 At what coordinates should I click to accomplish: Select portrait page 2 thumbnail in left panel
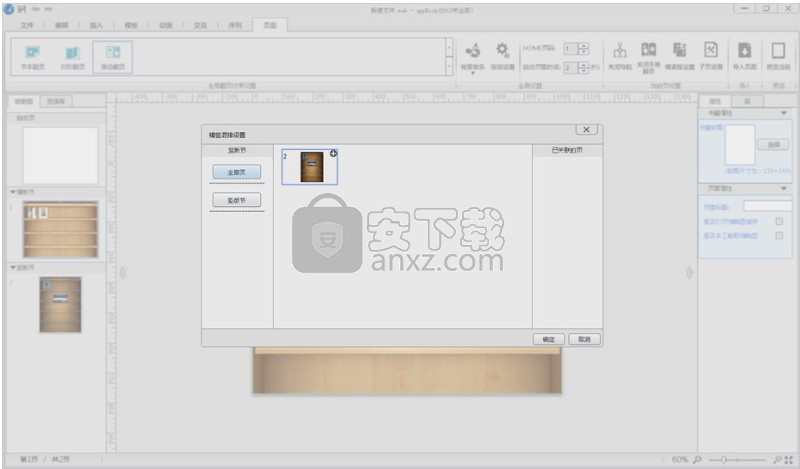click(x=60, y=305)
